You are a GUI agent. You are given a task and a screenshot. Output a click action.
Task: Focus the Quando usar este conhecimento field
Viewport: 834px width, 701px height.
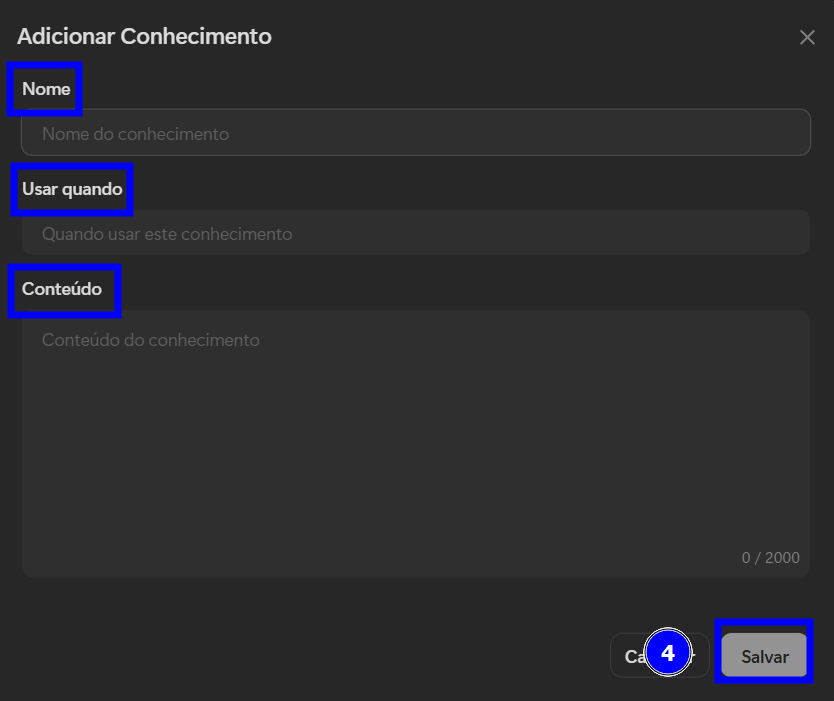[x=415, y=232]
